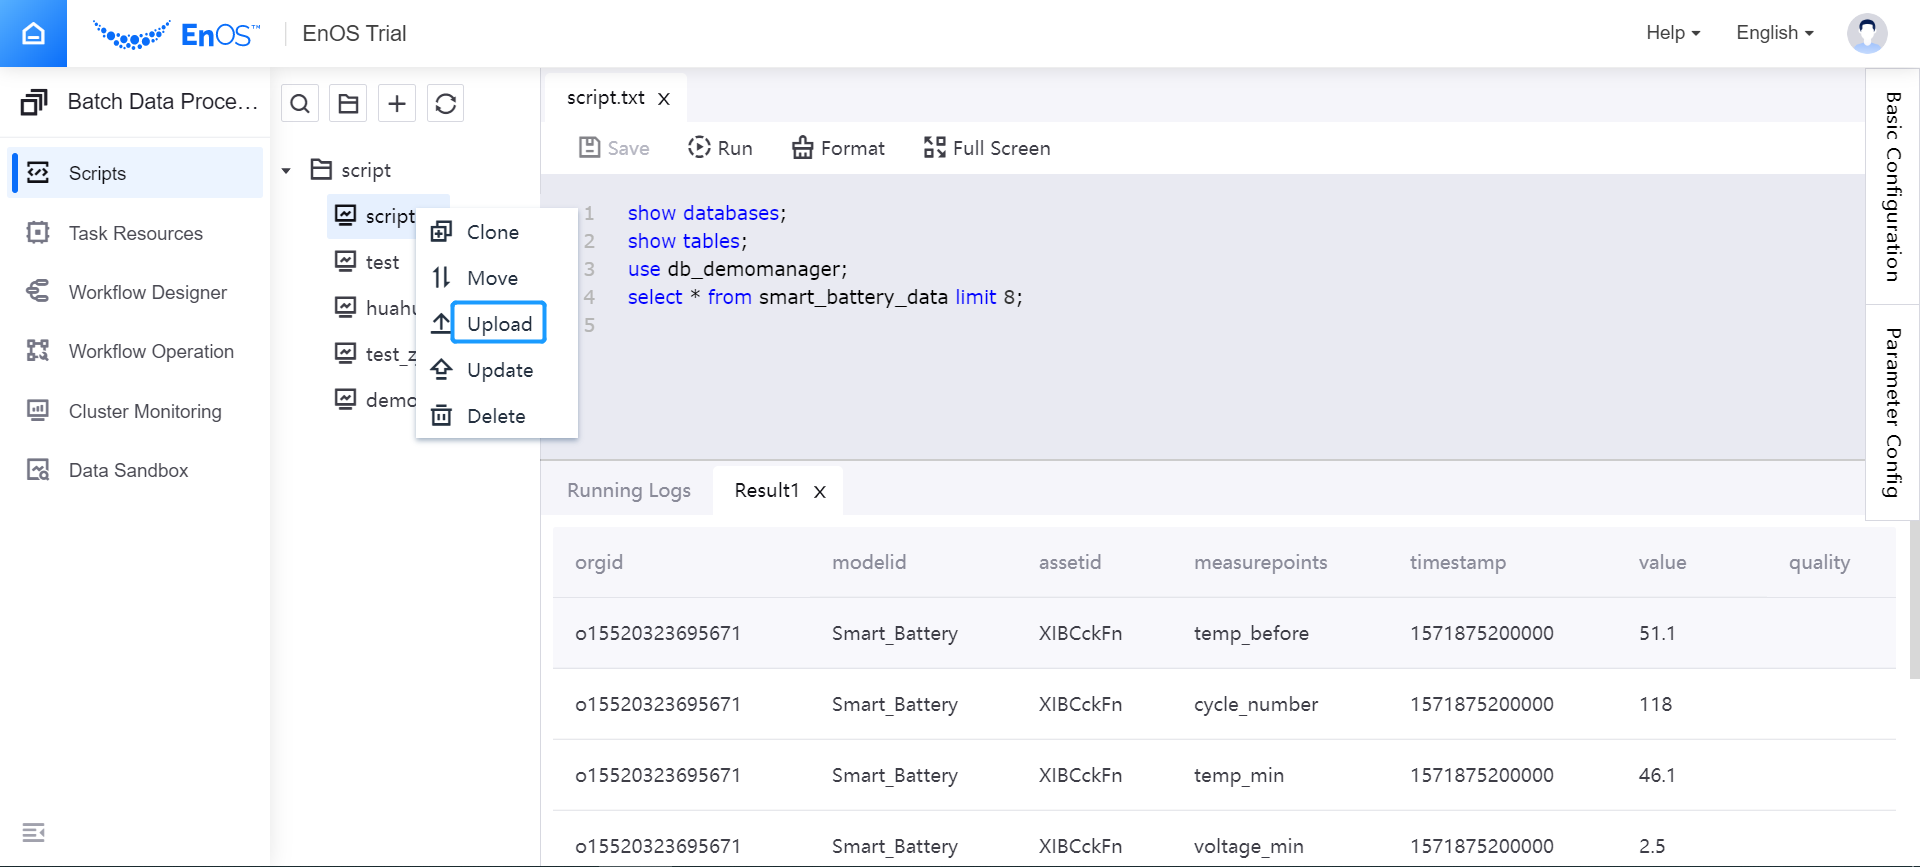Click the Format toolbar icon

(x=802, y=148)
